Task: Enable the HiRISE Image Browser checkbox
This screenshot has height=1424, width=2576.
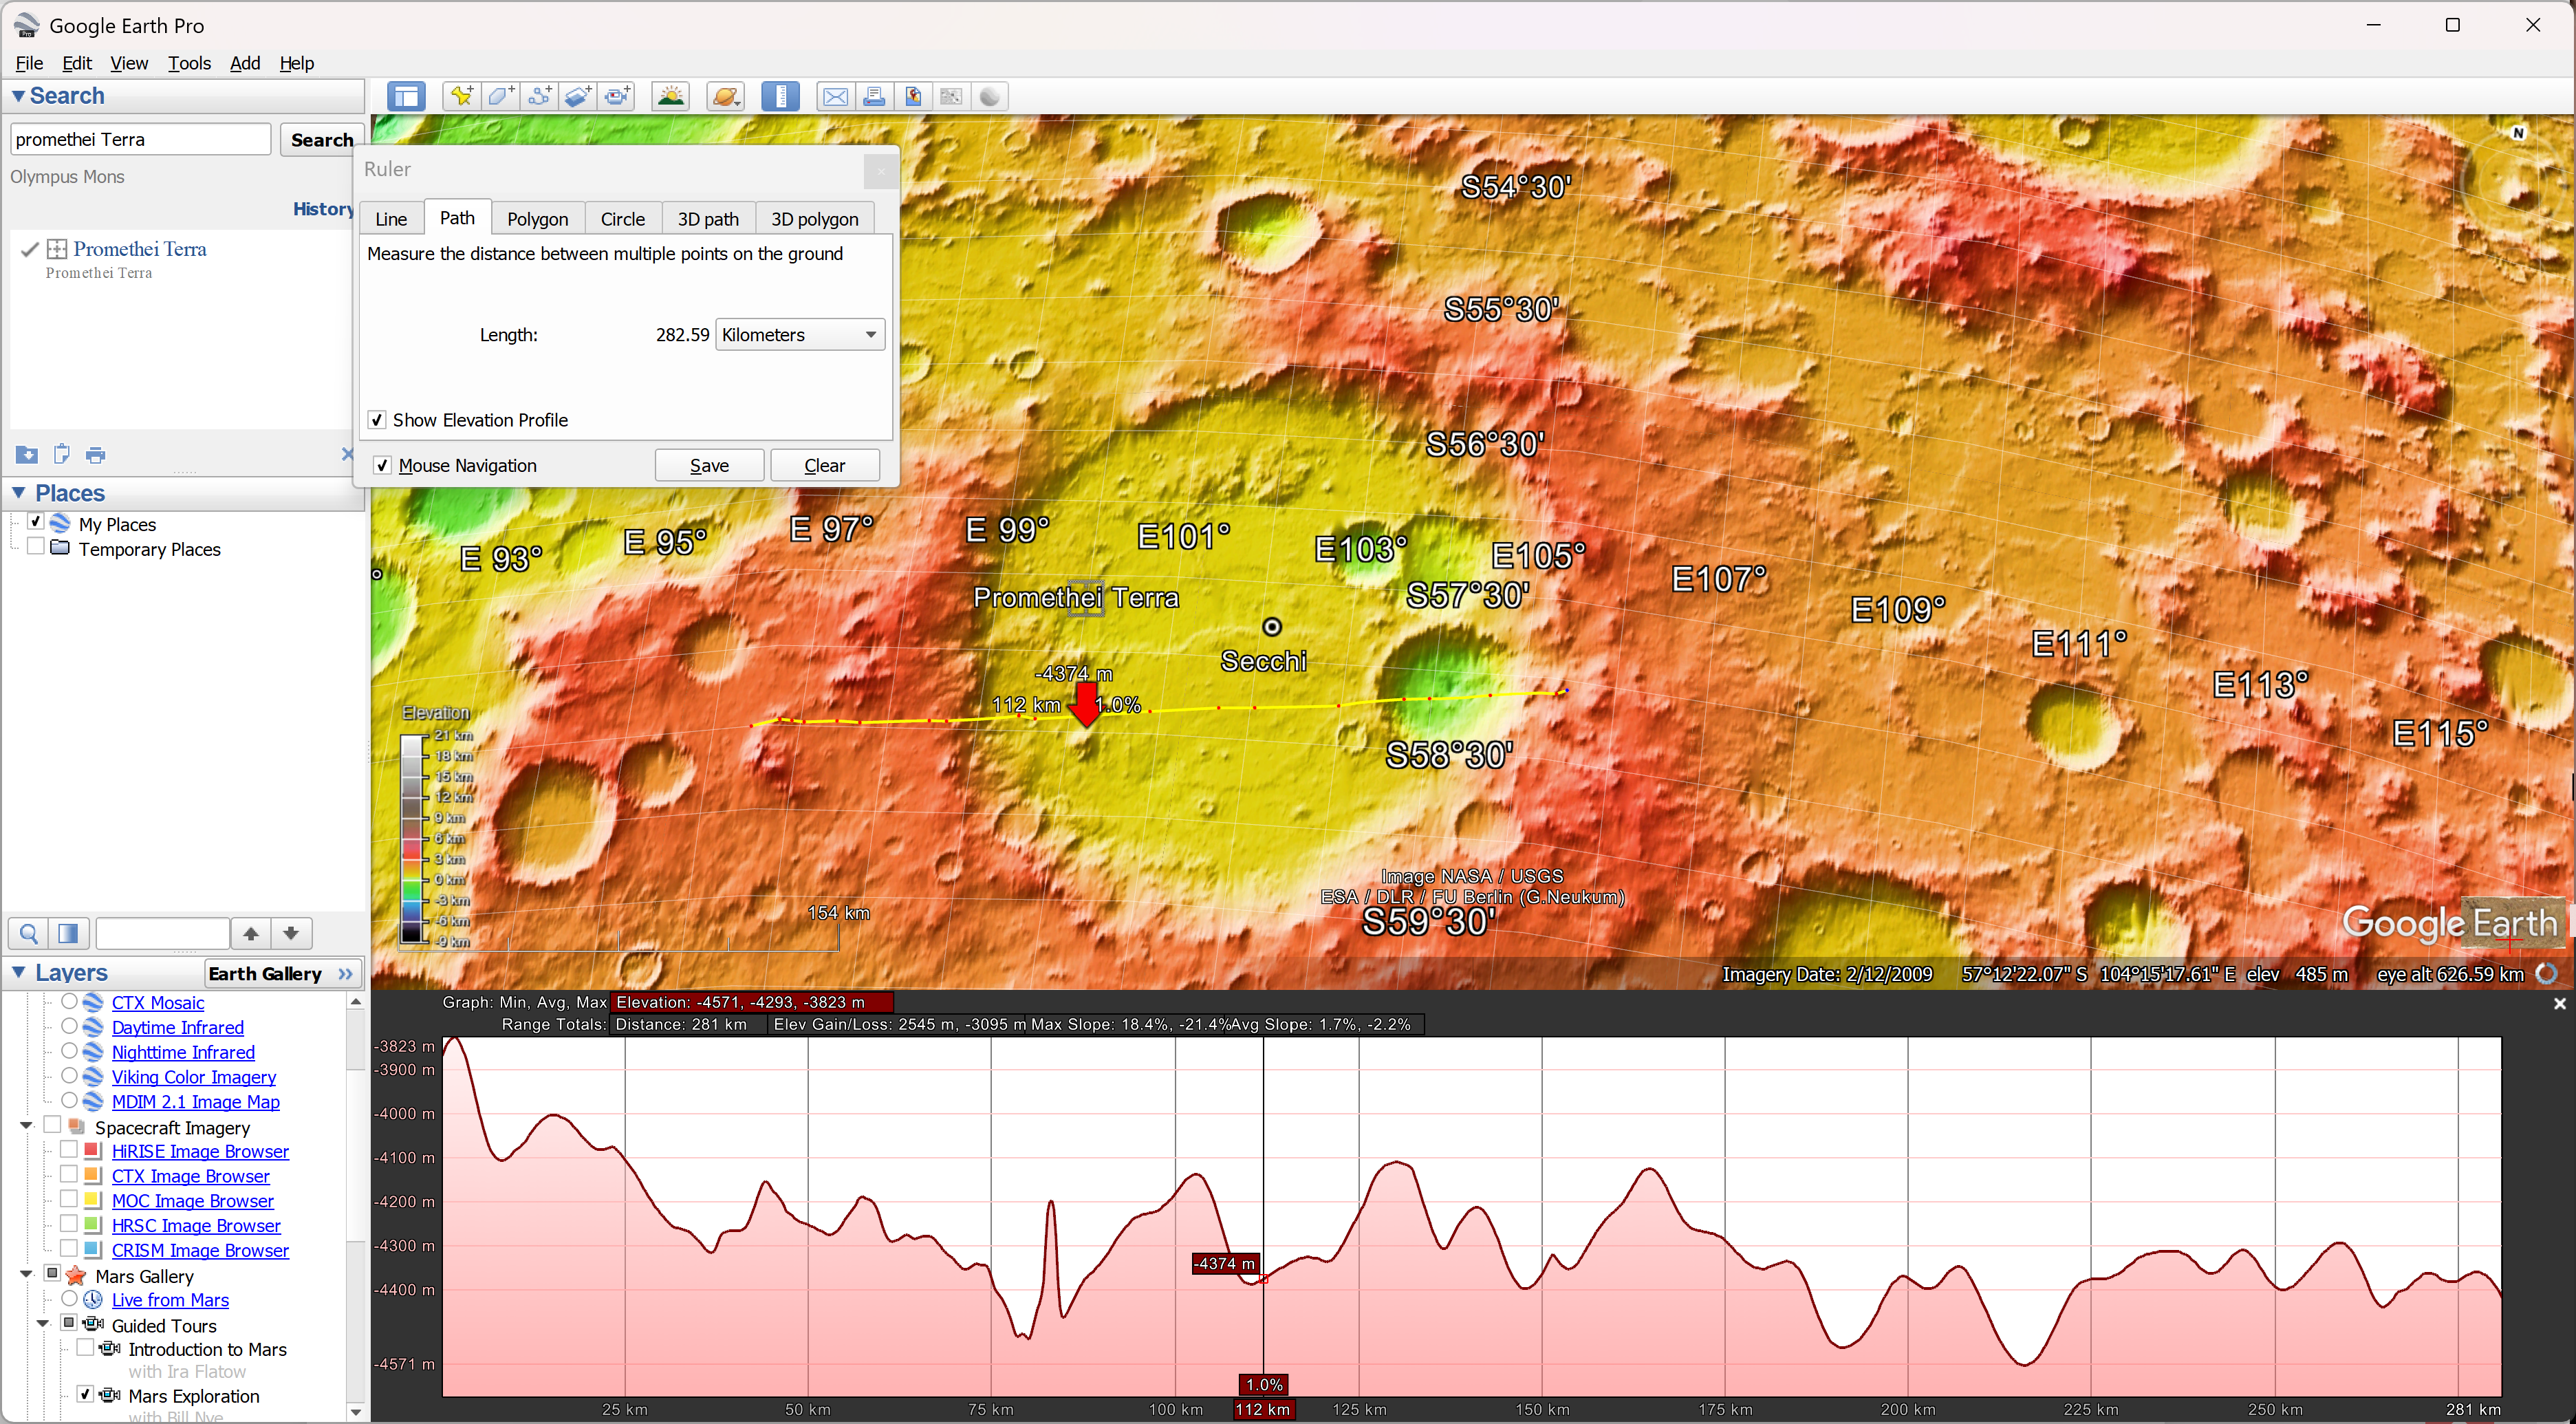Action: (x=69, y=1150)
